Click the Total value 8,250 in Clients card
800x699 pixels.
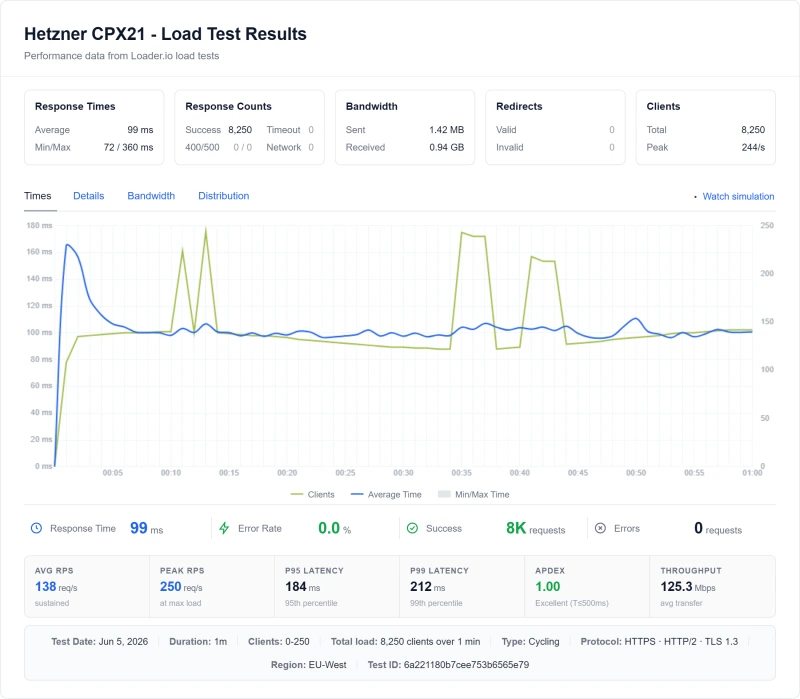(x=753, y=130)
